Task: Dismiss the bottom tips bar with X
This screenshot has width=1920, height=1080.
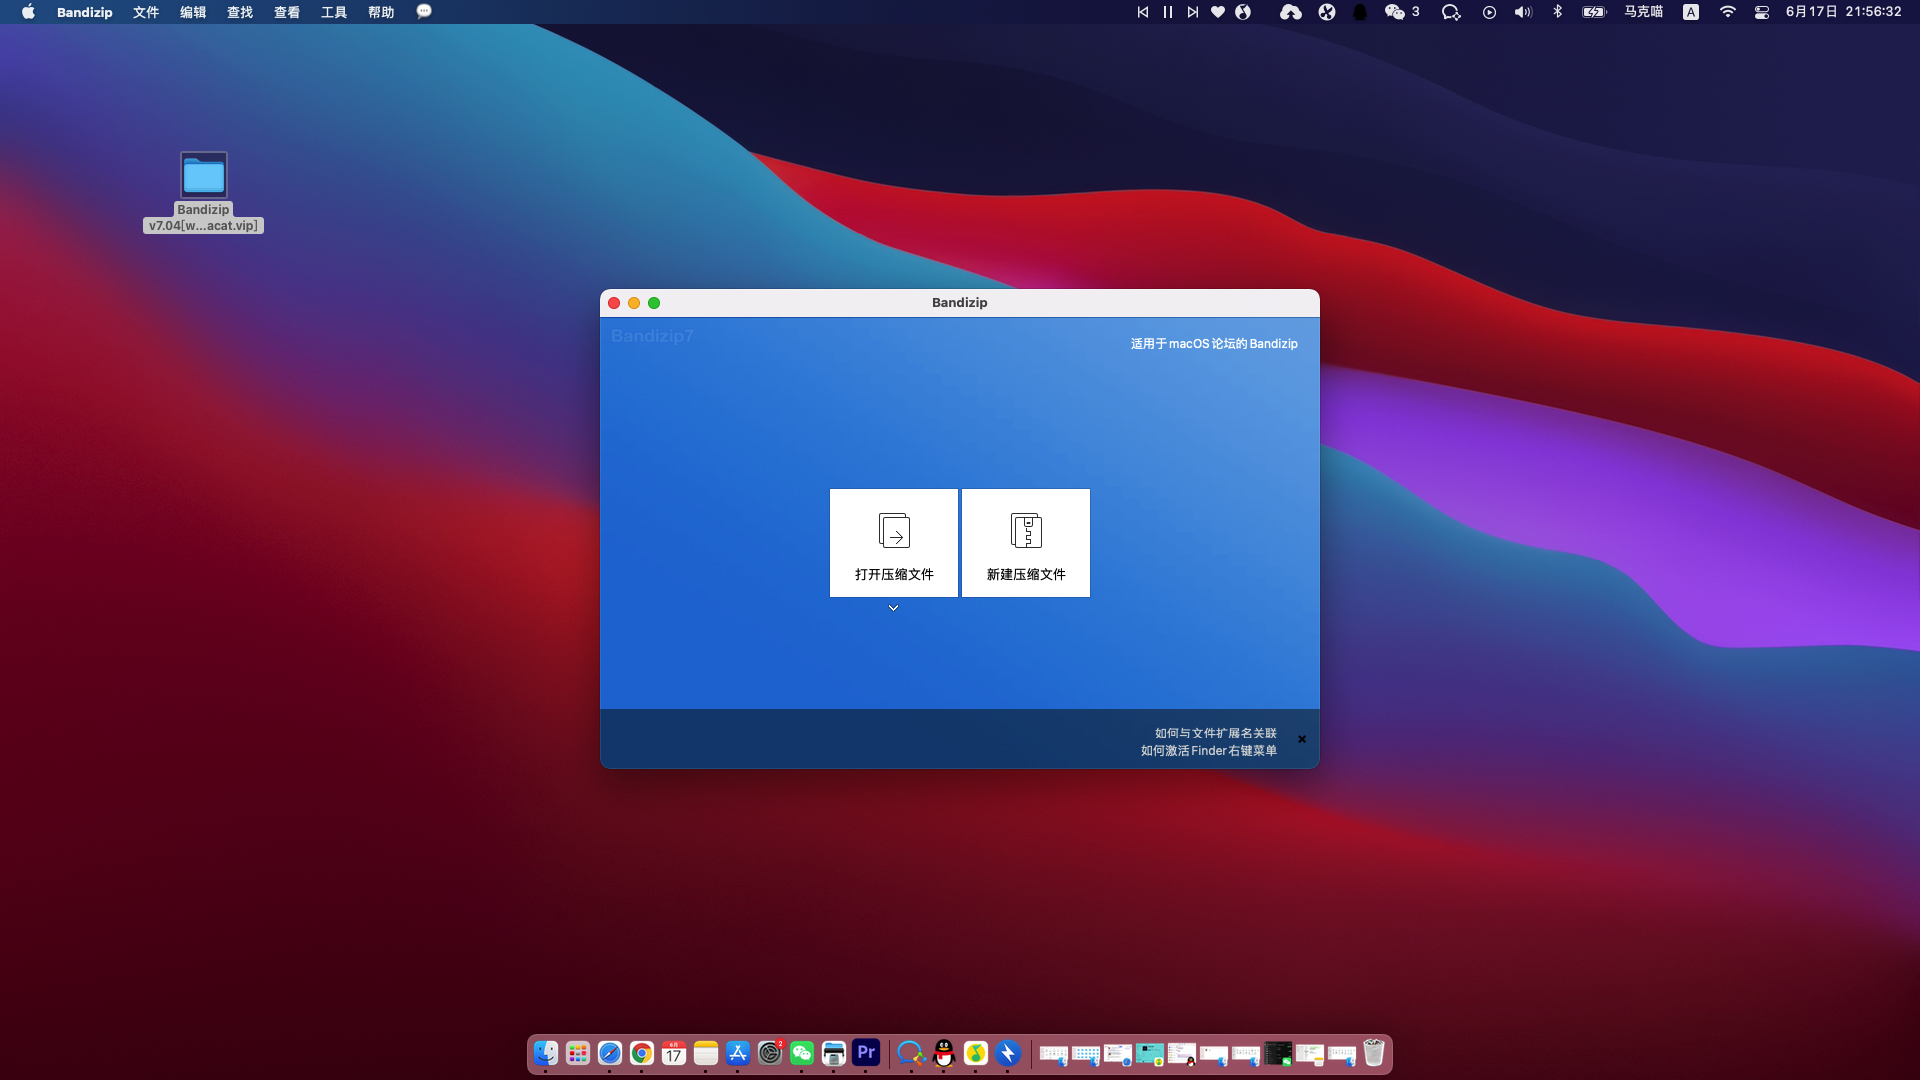Action: [1301, 739]
